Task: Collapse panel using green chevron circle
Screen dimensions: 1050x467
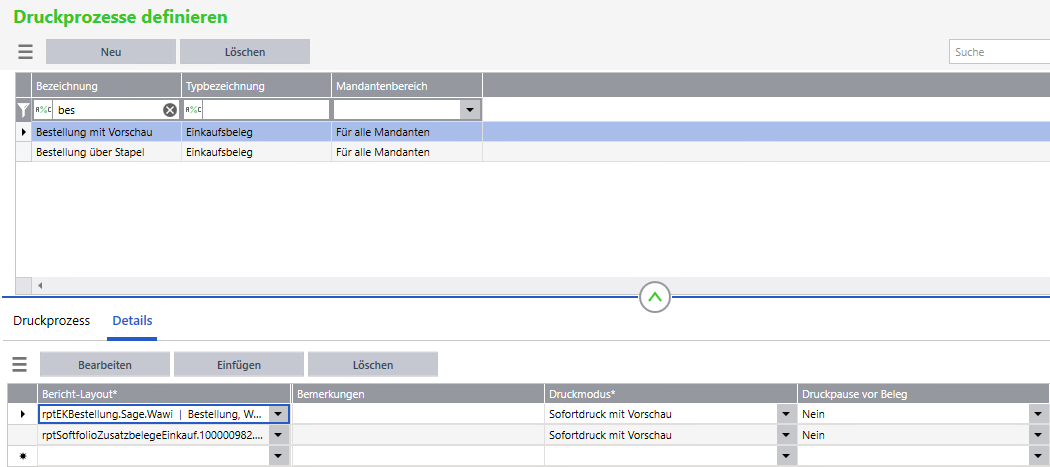Action: (655, 297)
